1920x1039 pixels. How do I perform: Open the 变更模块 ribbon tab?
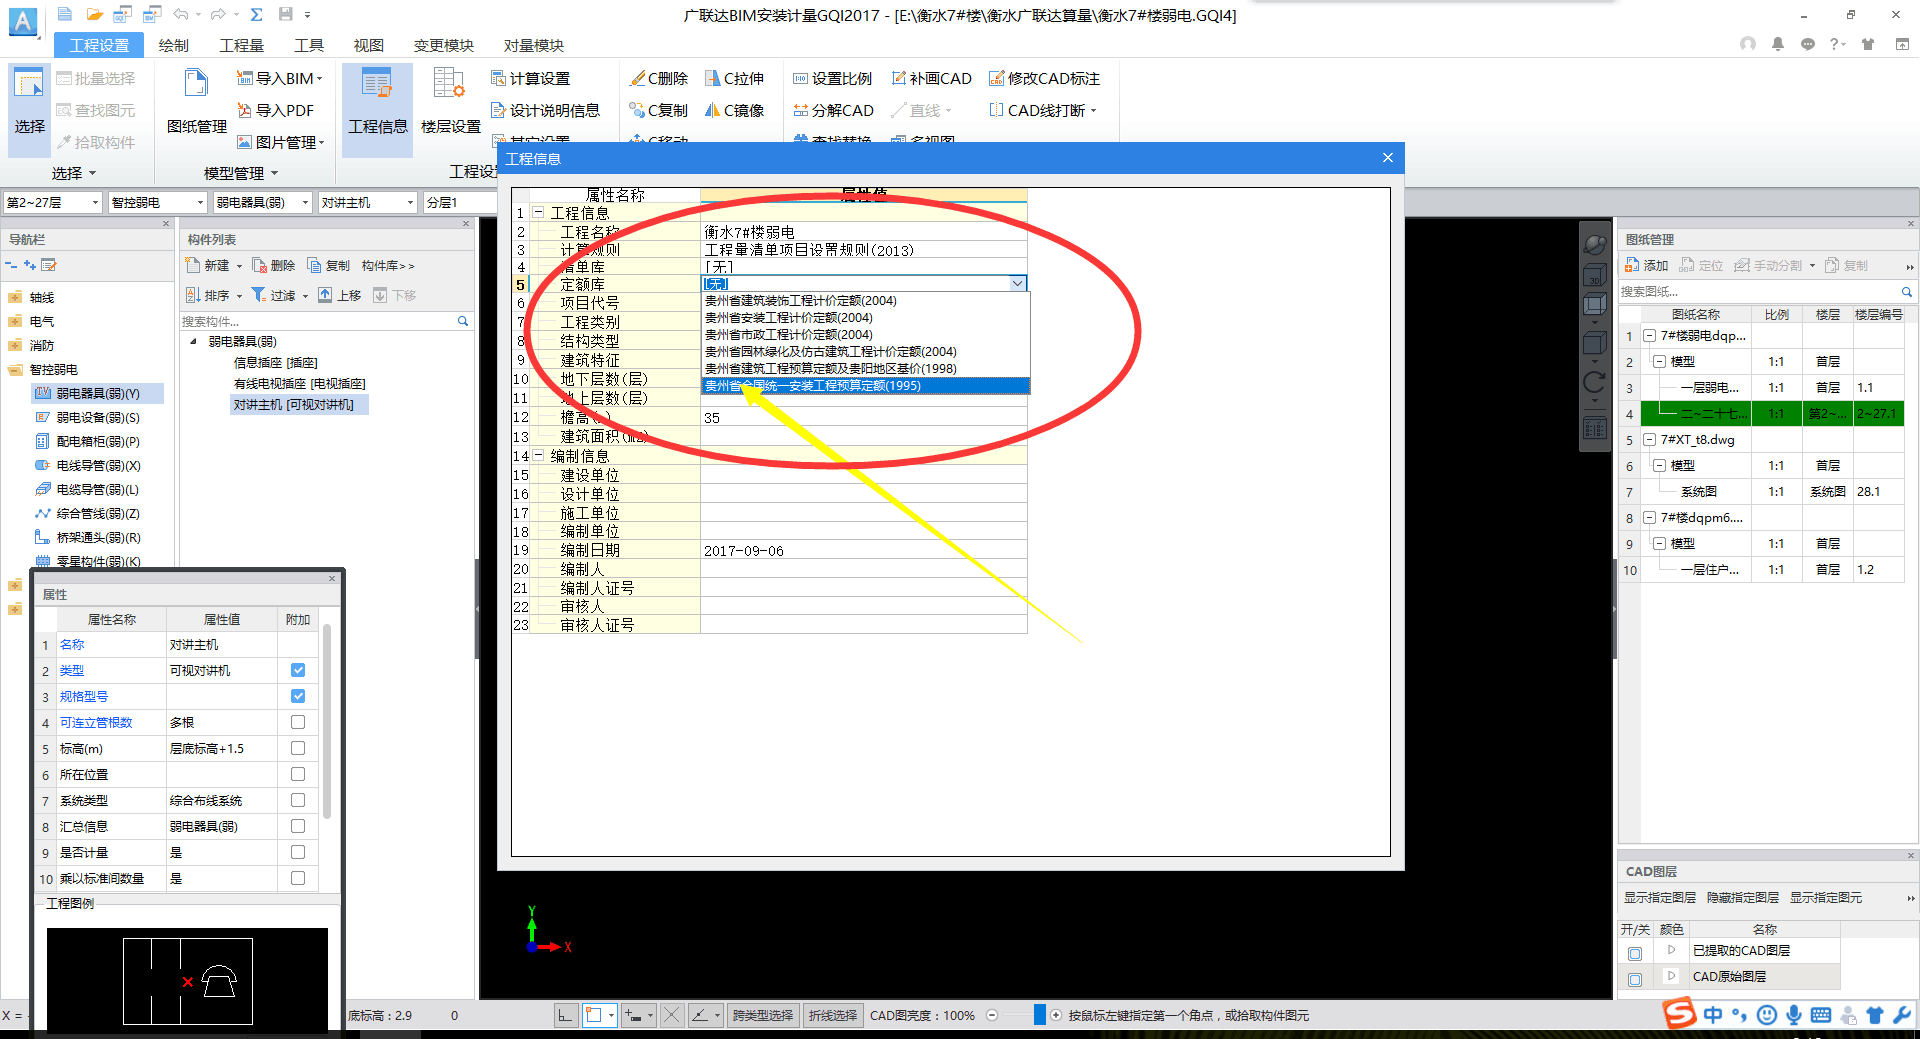pyautogui.click(x=444, y=45)
